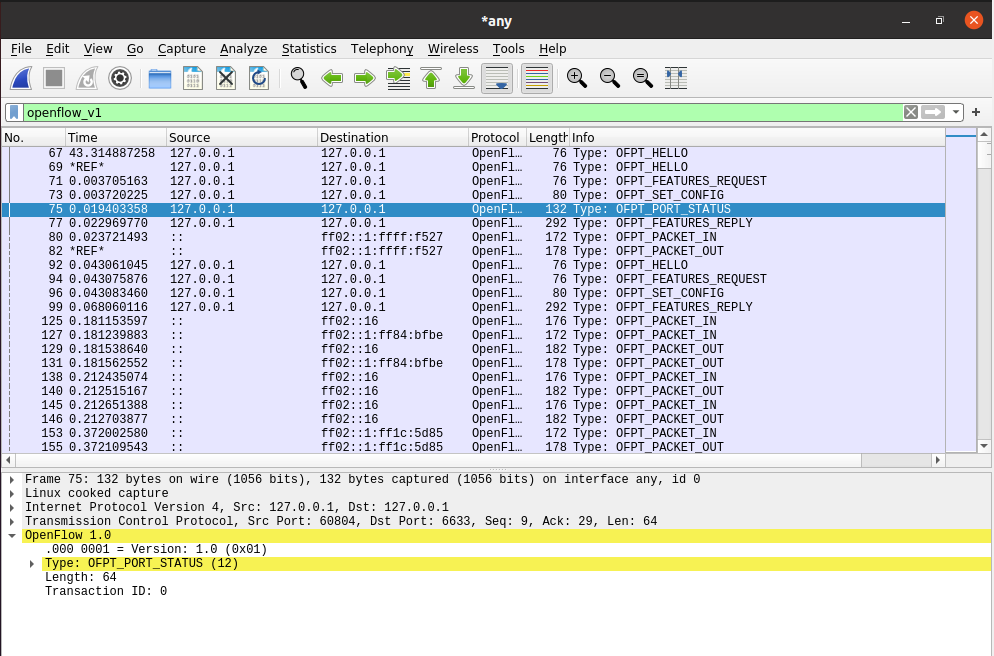This screenshot has height=656, width=994.
Task: Click the resize columns icon
Action: (x=676, y=78)
